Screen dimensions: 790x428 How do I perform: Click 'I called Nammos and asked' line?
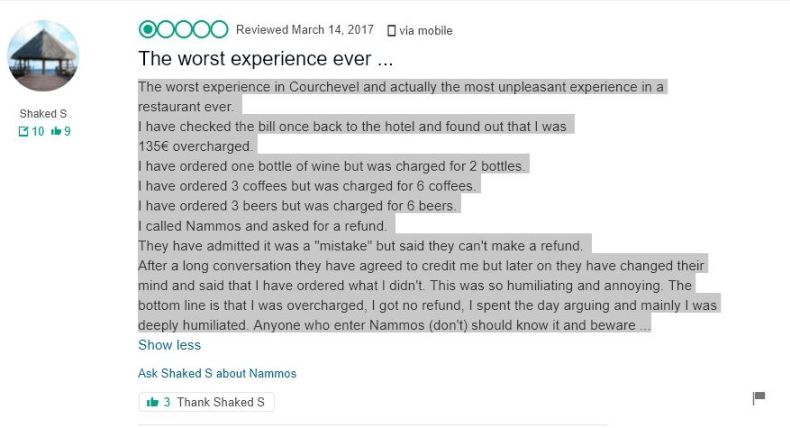pos(264,225)
